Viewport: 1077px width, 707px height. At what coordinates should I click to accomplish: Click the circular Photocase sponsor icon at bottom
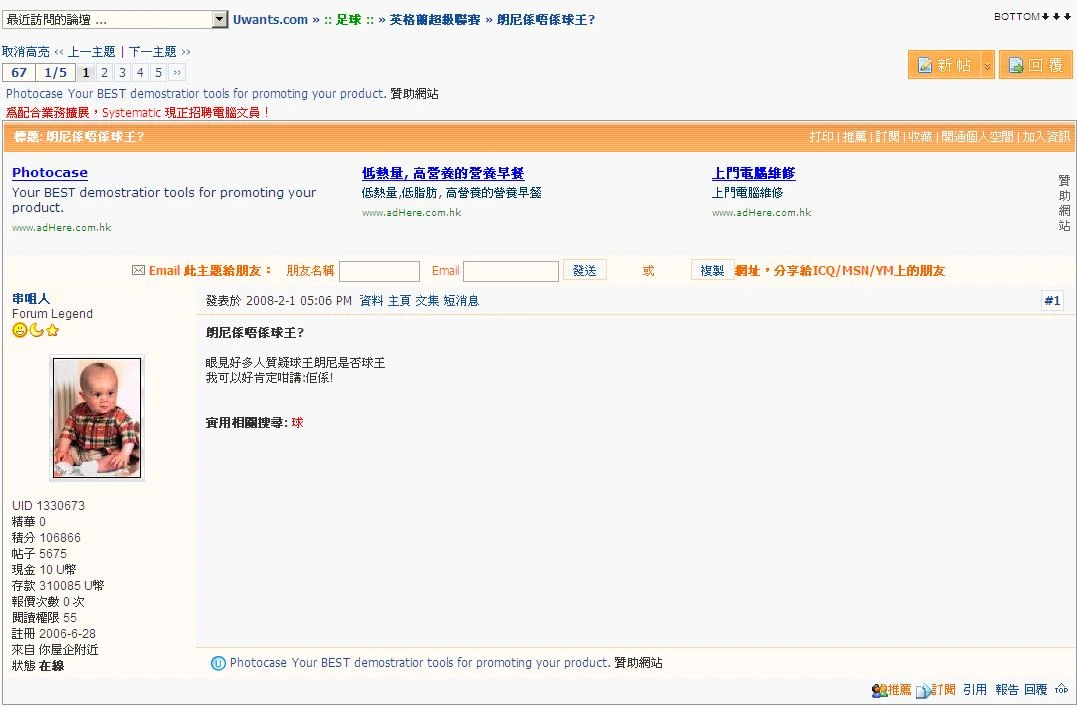(x=218, y=662)
